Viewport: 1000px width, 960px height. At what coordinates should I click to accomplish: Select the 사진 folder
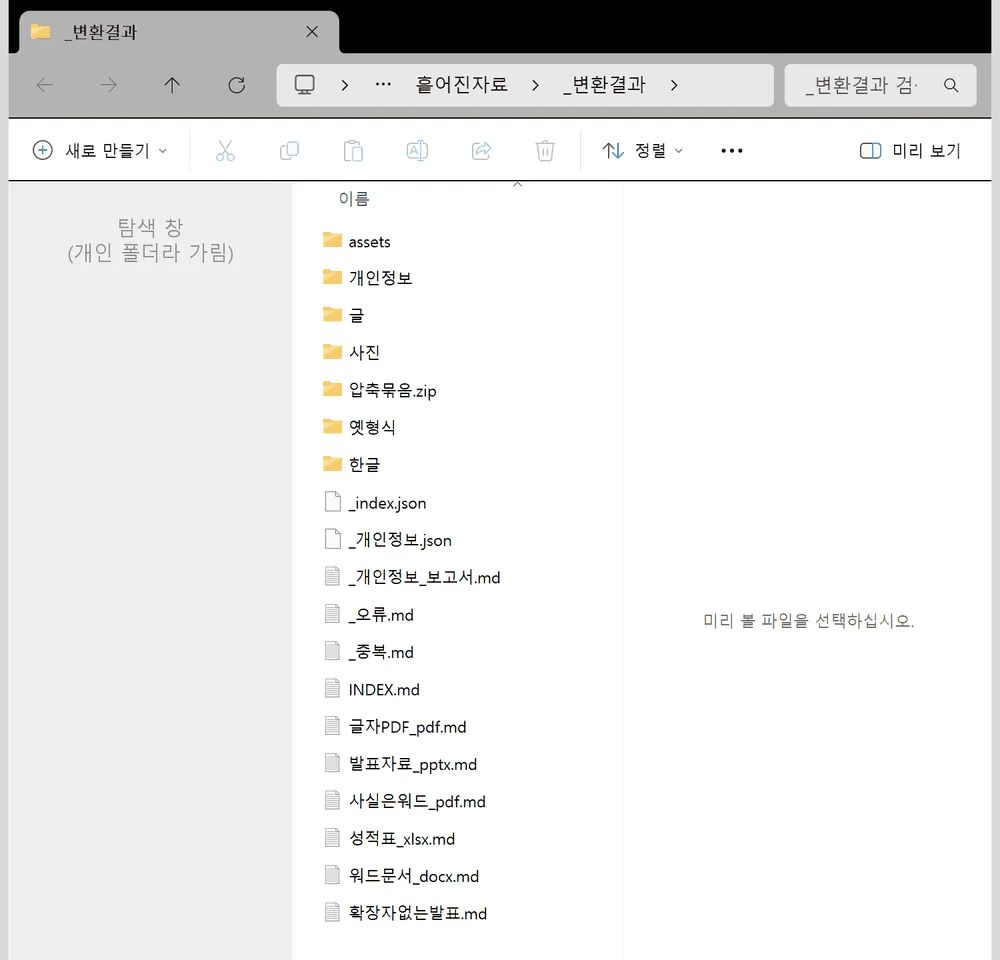coord(351,352)
